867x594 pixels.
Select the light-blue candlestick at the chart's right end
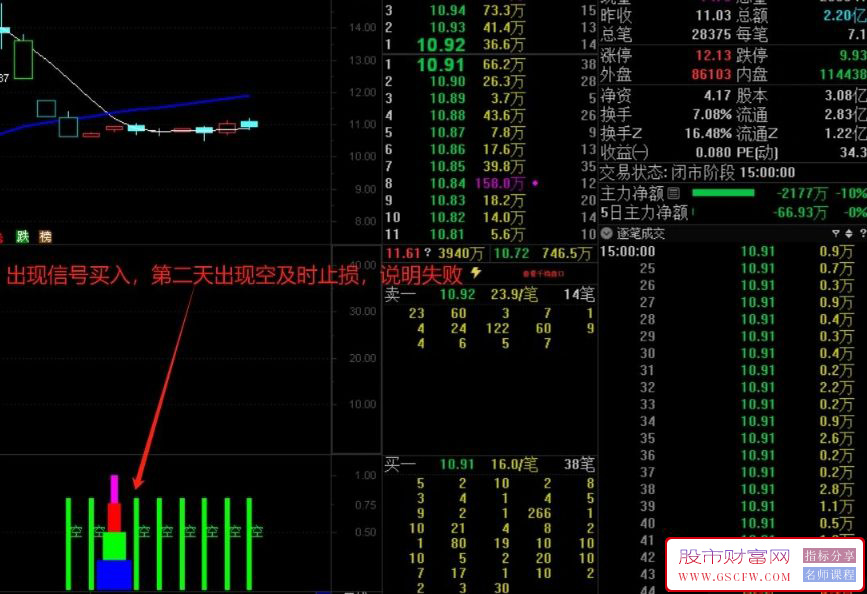249,124
